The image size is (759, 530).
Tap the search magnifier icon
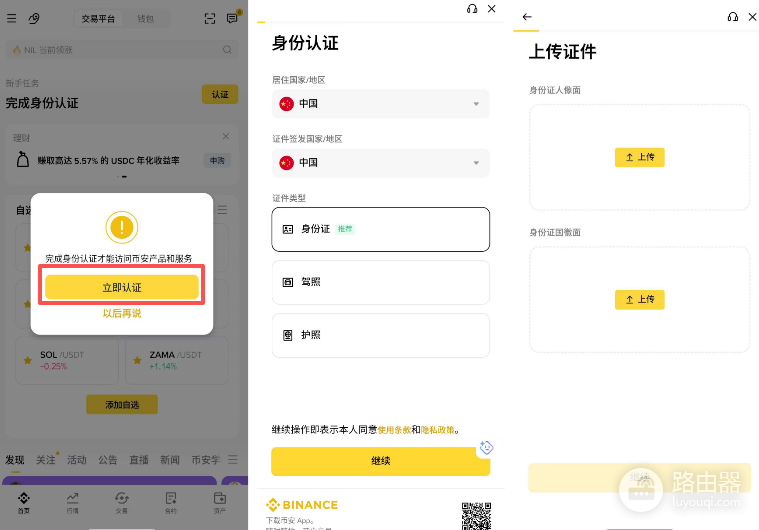[x=227, y=49]
